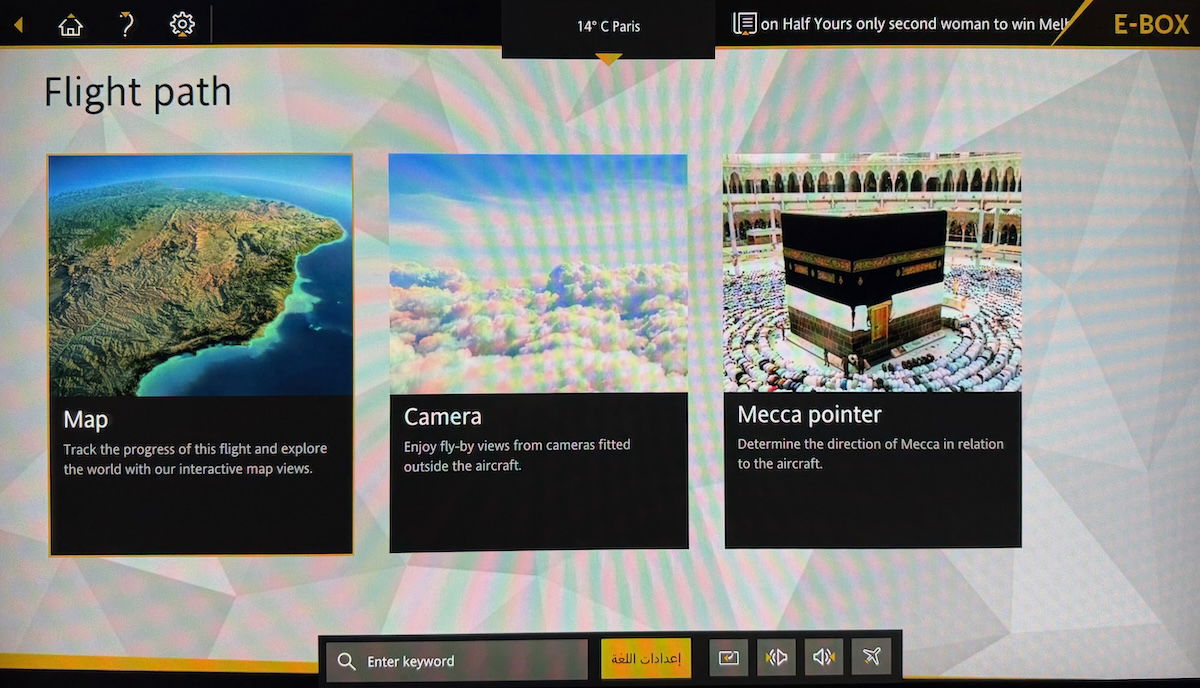Viewport: 1200px width, 688px height.
Task: Open help via question mark icon
Action: [126, 25]
